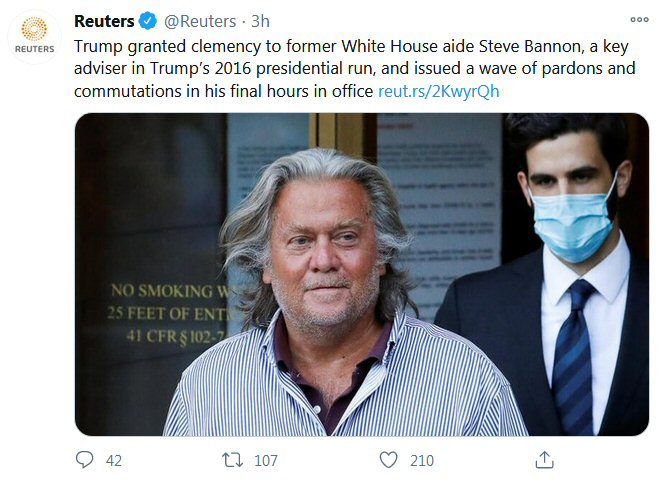Click the reply speech bubble icon
The width and height of the screenshot is (663, 481).
(85, 459)
